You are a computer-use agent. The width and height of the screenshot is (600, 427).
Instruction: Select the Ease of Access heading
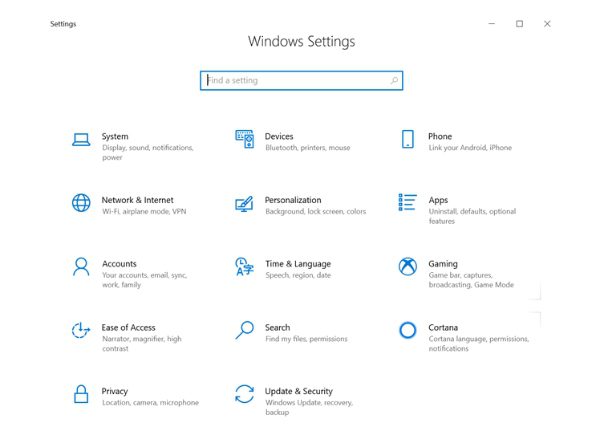(x=128, y=328)
